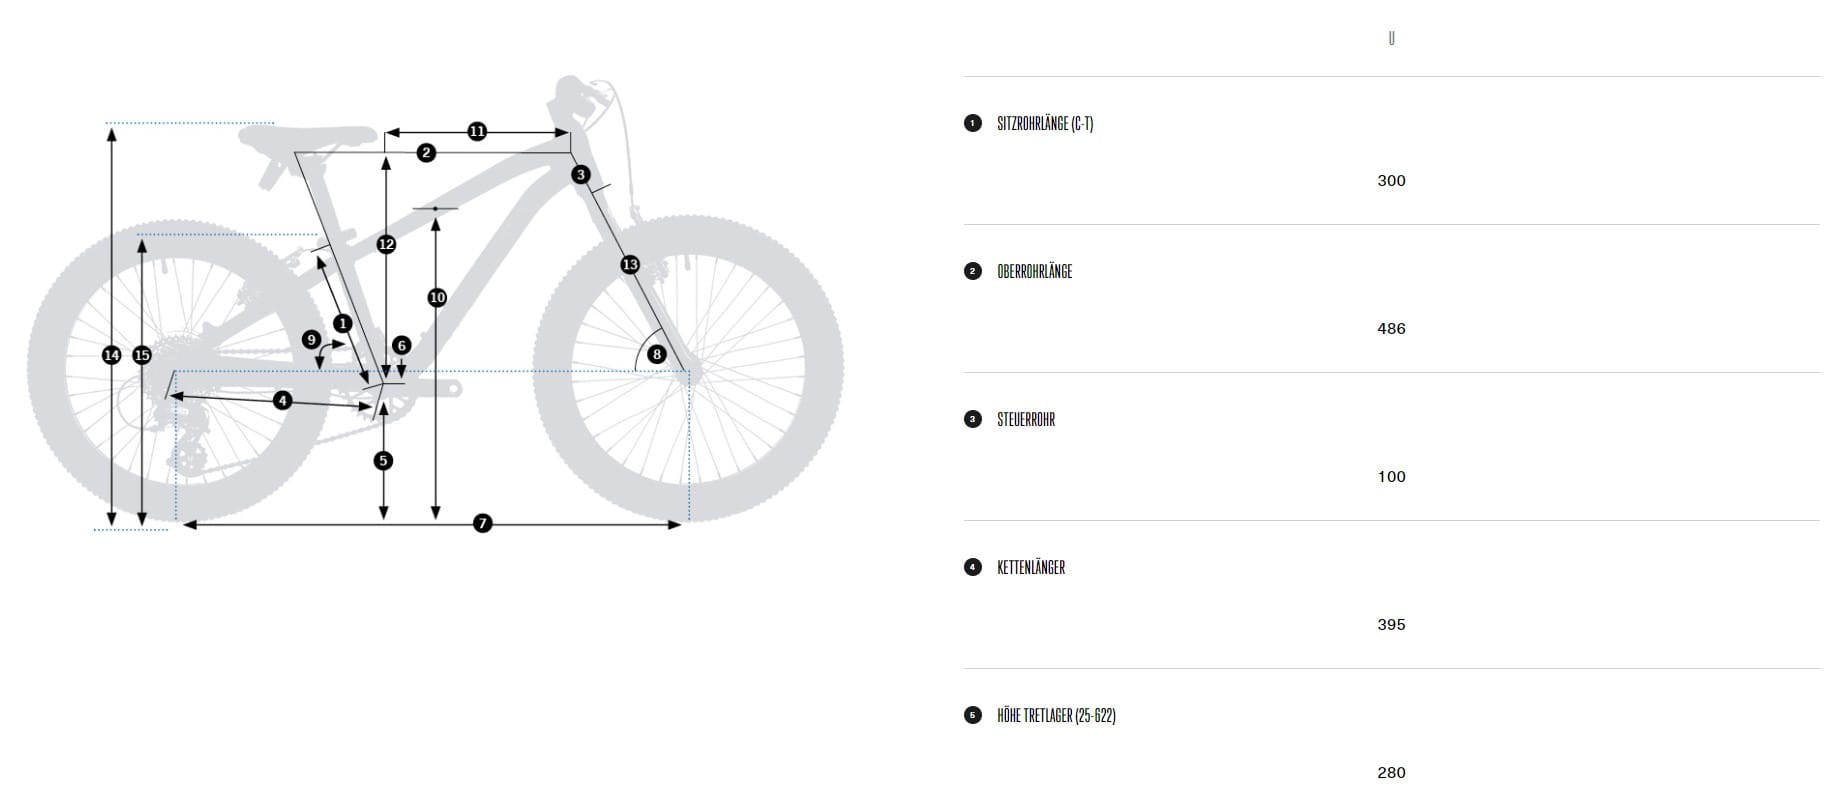Screen dimensions: 1846x797
Task: Click numbered bullet 4 in table
Action: coord(973,567)
